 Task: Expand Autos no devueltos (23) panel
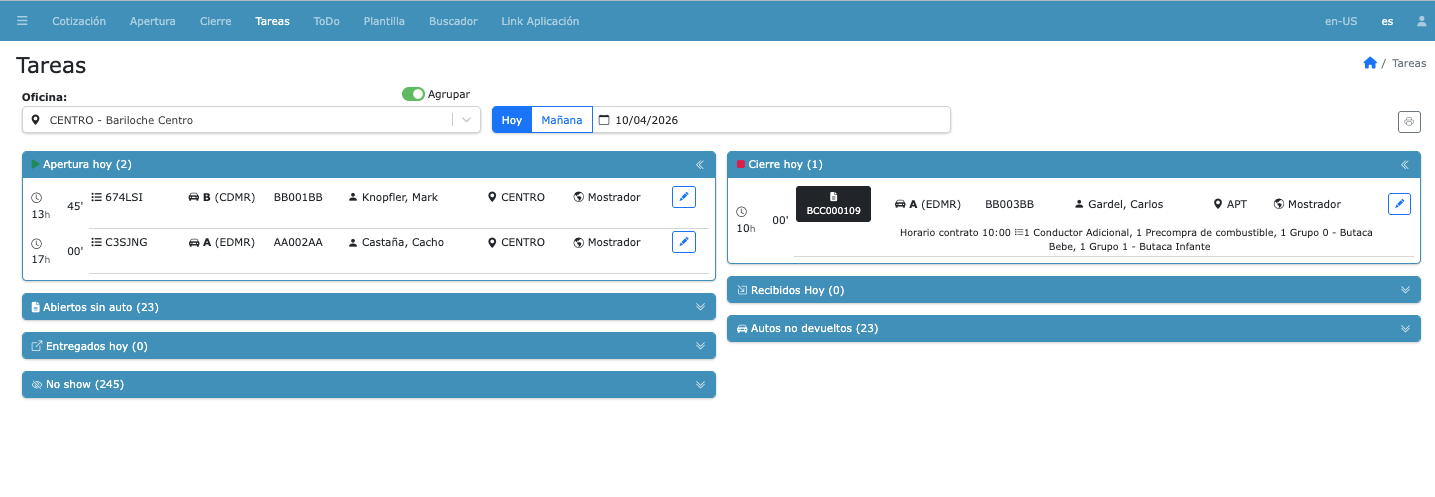[1074, 328]
